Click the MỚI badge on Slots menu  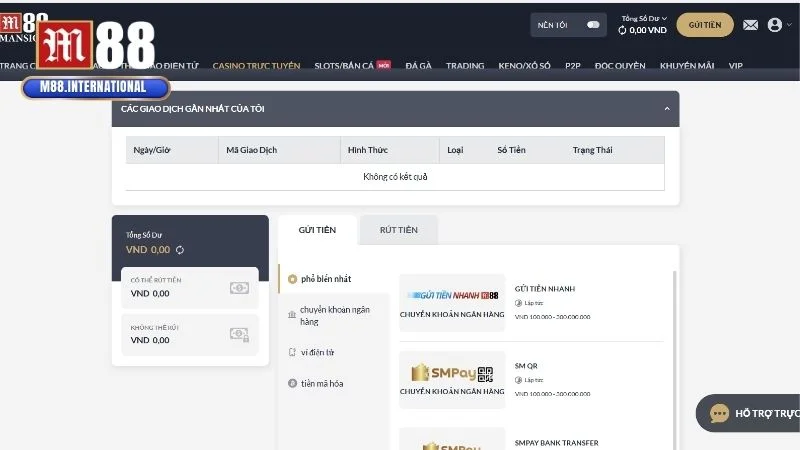[x=384, y=65]
